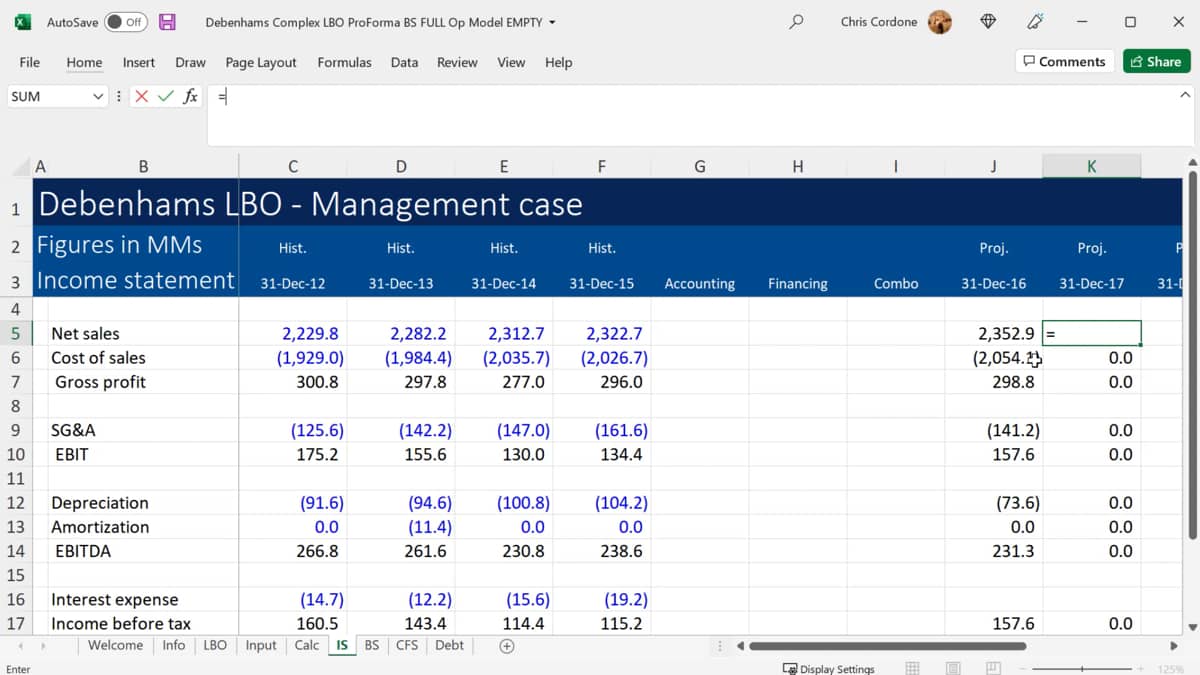Switch to the LBO sheet tab
1200x675 pixels.
click(x=215, y=645)
